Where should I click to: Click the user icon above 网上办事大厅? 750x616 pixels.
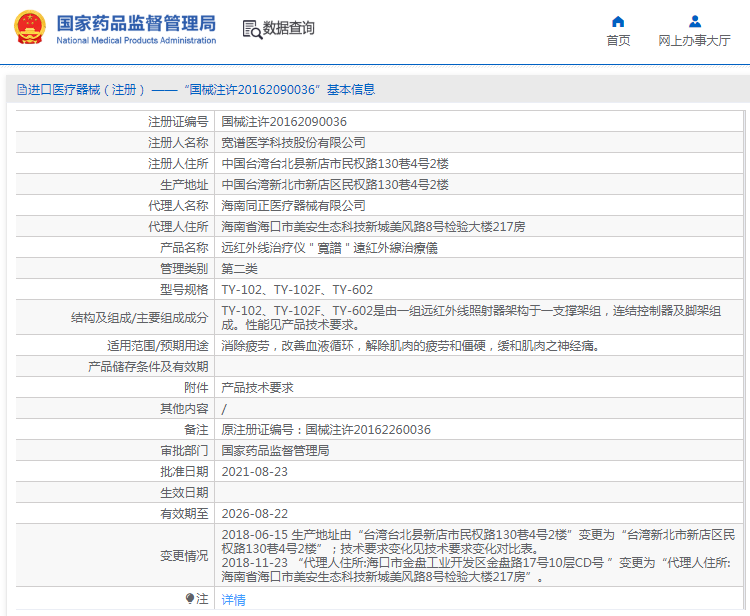[694, 21]
